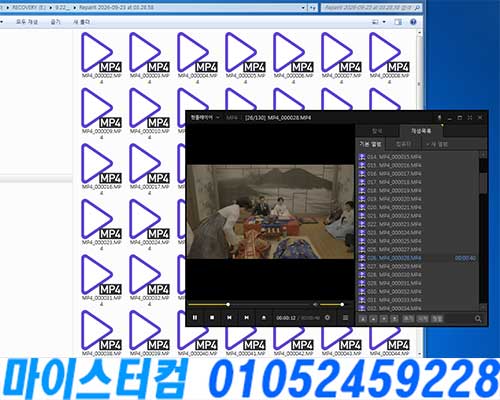Select MP4_000016.MP4 file icon in Explorer
Screen dimensions: 500x400
pos(101,164)
